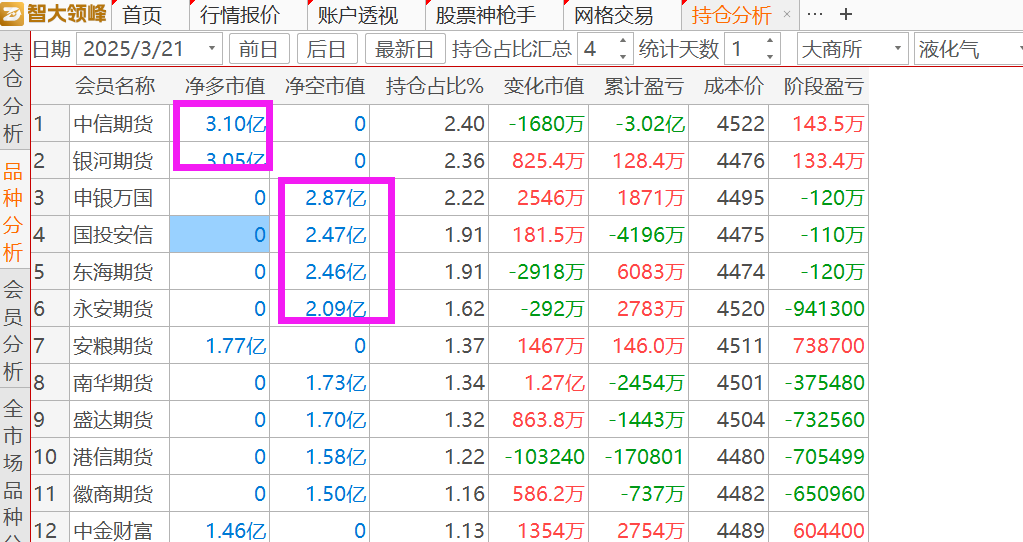Close the 持仓分析 tab
Screen dimensions: 1023x542
pyautogui.click(x=787, y=14)
